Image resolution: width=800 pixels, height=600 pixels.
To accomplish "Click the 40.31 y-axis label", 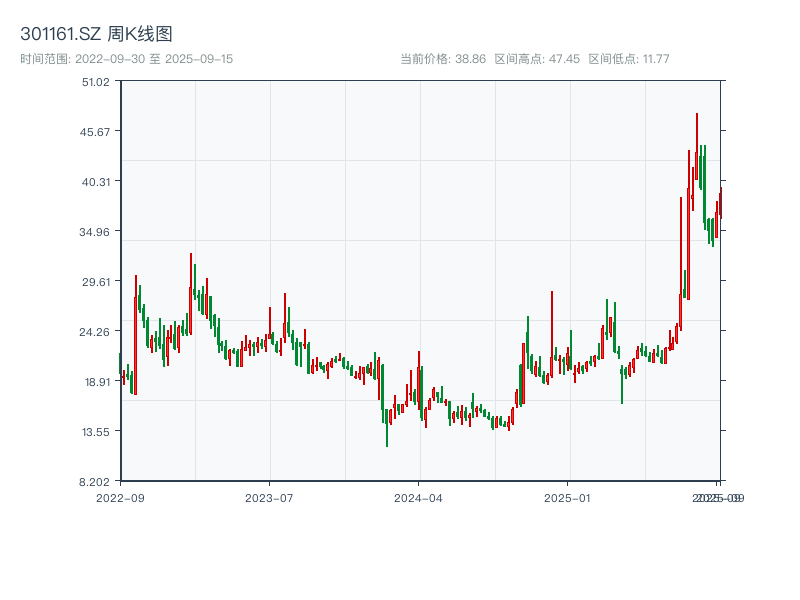I will (96, 182).
